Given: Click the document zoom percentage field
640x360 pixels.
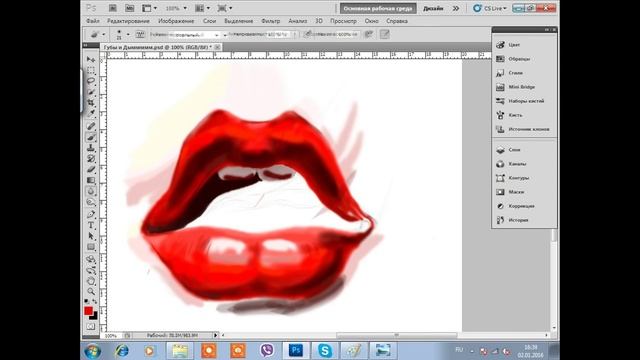Looking at the screenshot, I should tap(111, 336).
